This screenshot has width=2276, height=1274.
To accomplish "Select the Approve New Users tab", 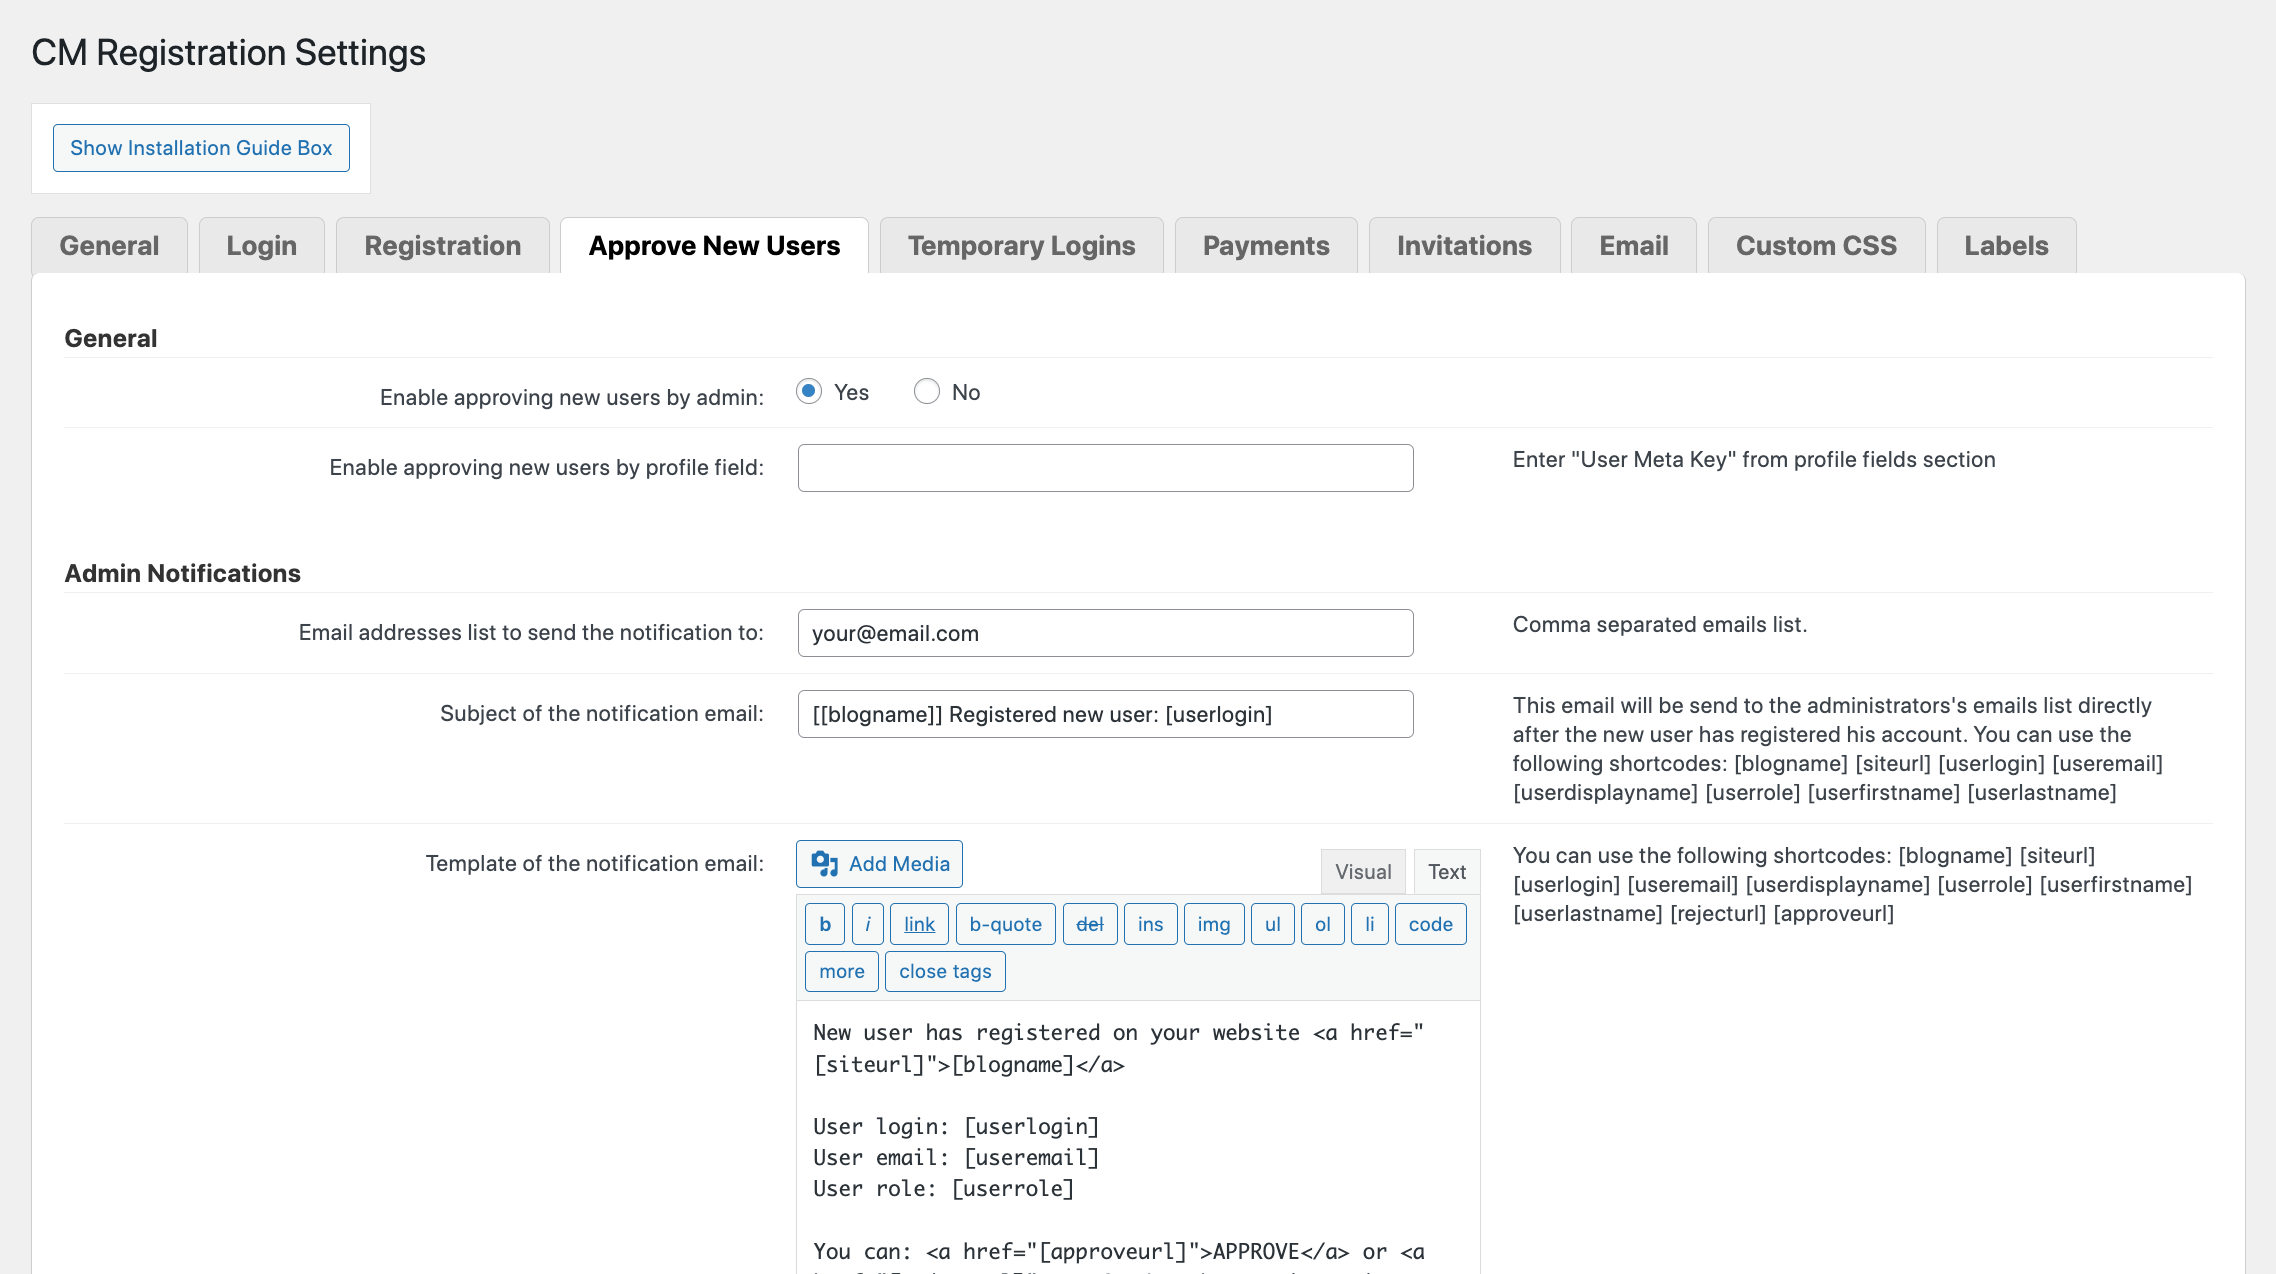I will coord(714,246).
